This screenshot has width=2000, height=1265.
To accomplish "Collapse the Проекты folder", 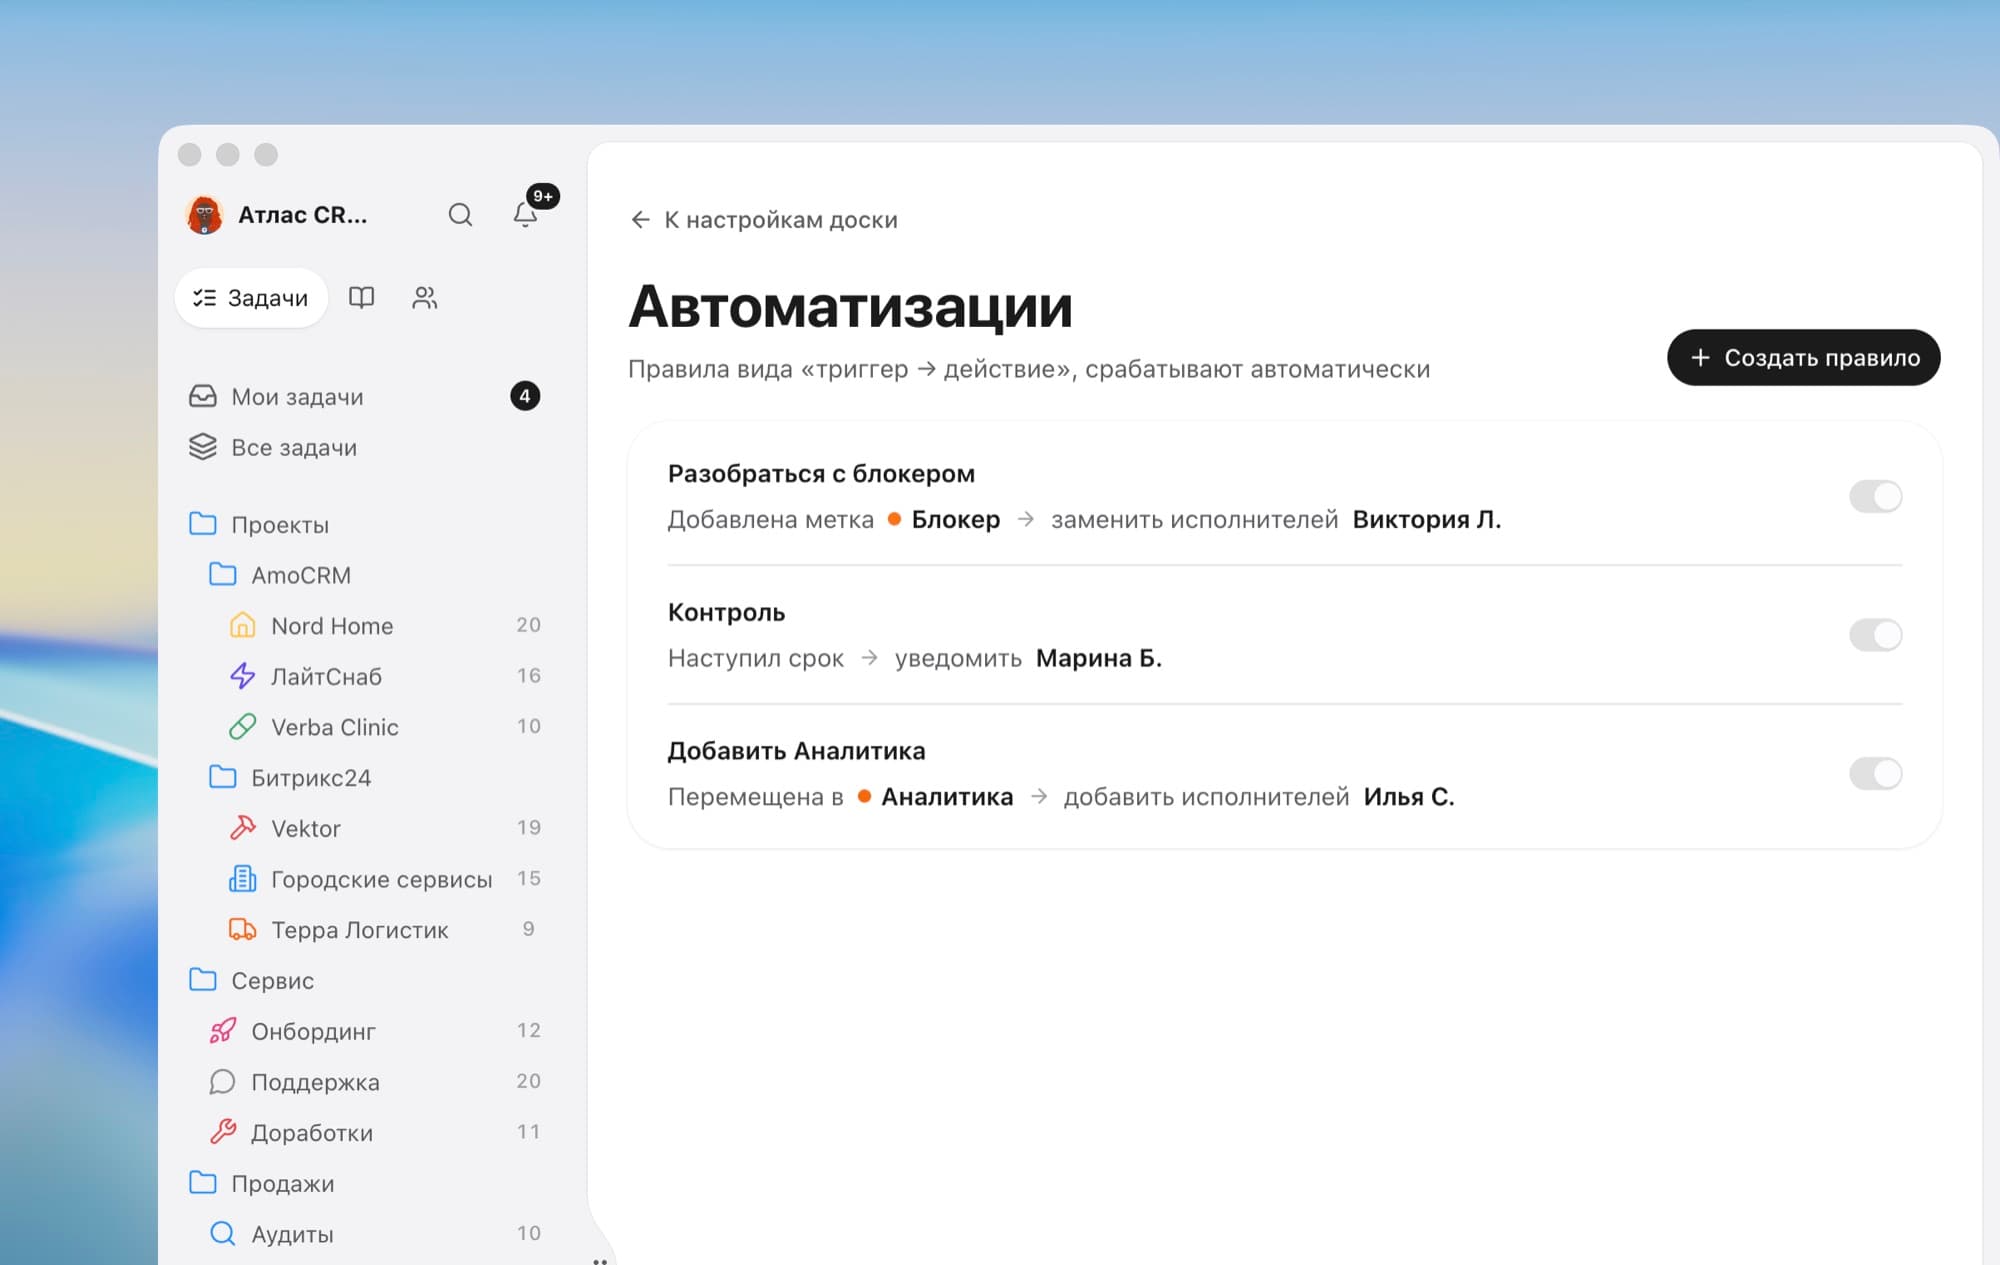I will (x=203, y=524).
